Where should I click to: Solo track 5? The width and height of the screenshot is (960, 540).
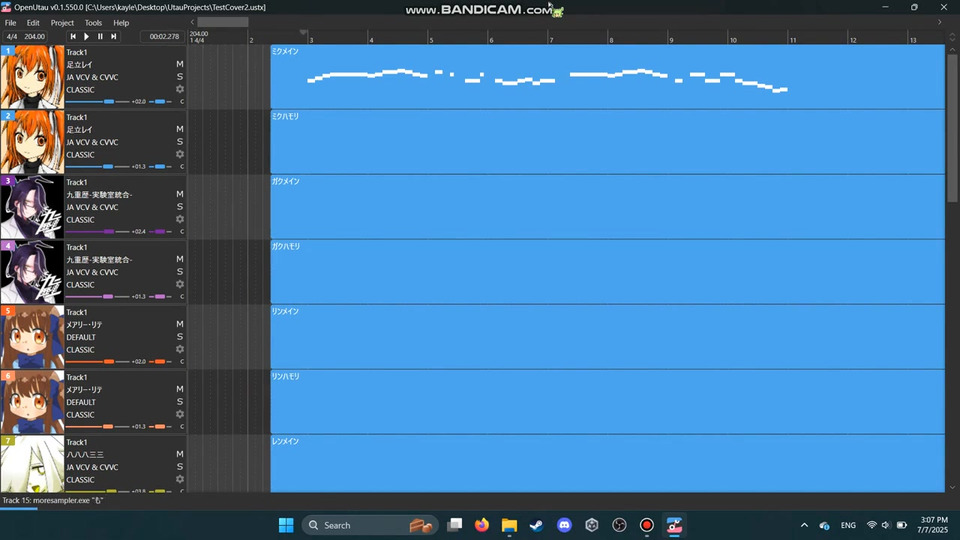pyautogui.click(x=179, y=336)
